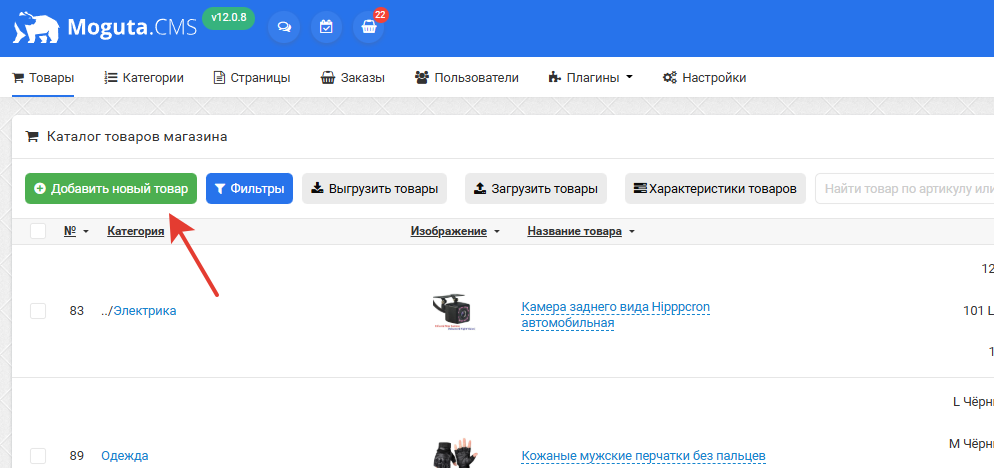Open the Фильтры filter button

[249, 188]
